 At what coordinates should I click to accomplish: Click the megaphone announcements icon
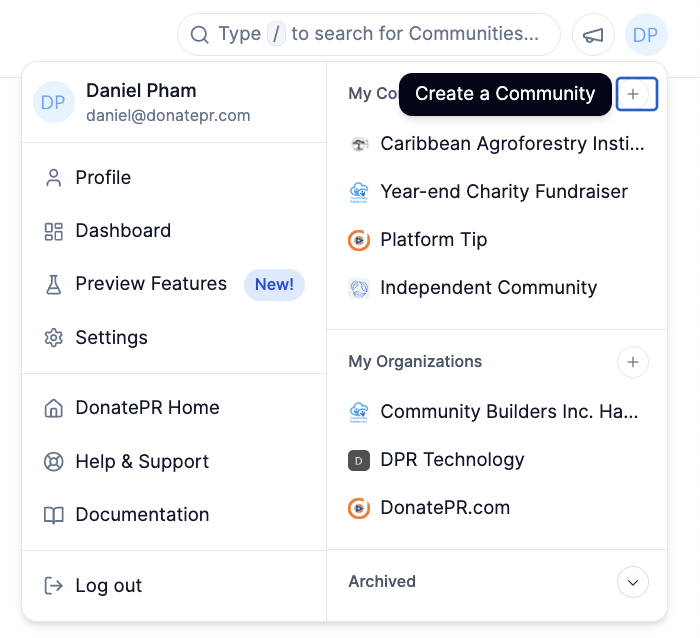[593, 35]
